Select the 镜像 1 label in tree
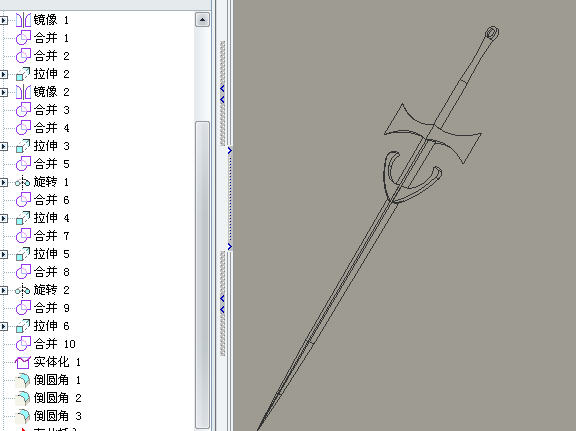 (x=51, y=20)
